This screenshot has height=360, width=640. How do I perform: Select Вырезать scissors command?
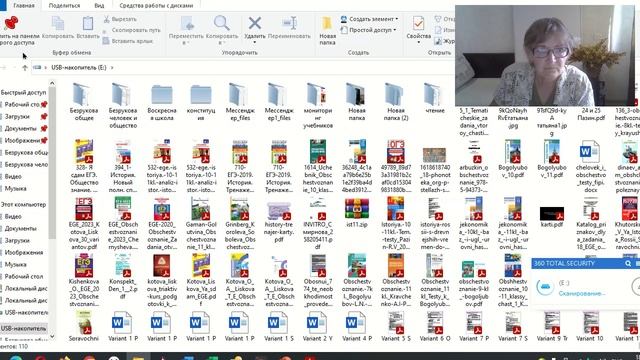pyautogui.click(x=120, y=19)
